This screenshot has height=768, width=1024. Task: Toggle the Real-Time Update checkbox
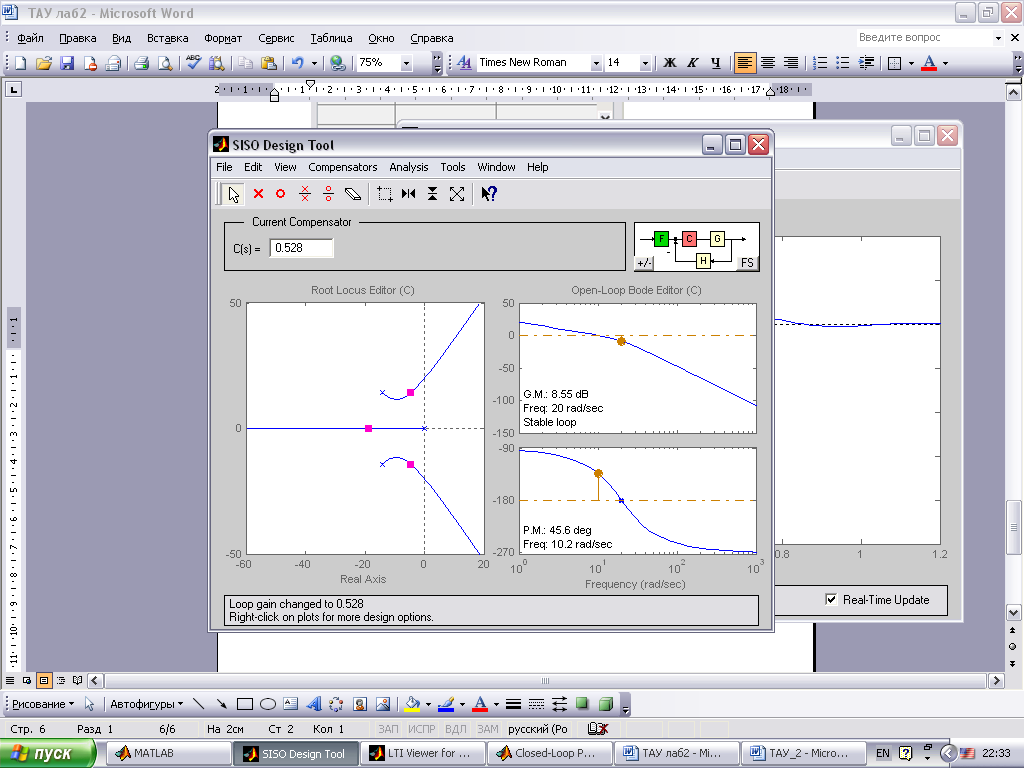pos(831,600)
